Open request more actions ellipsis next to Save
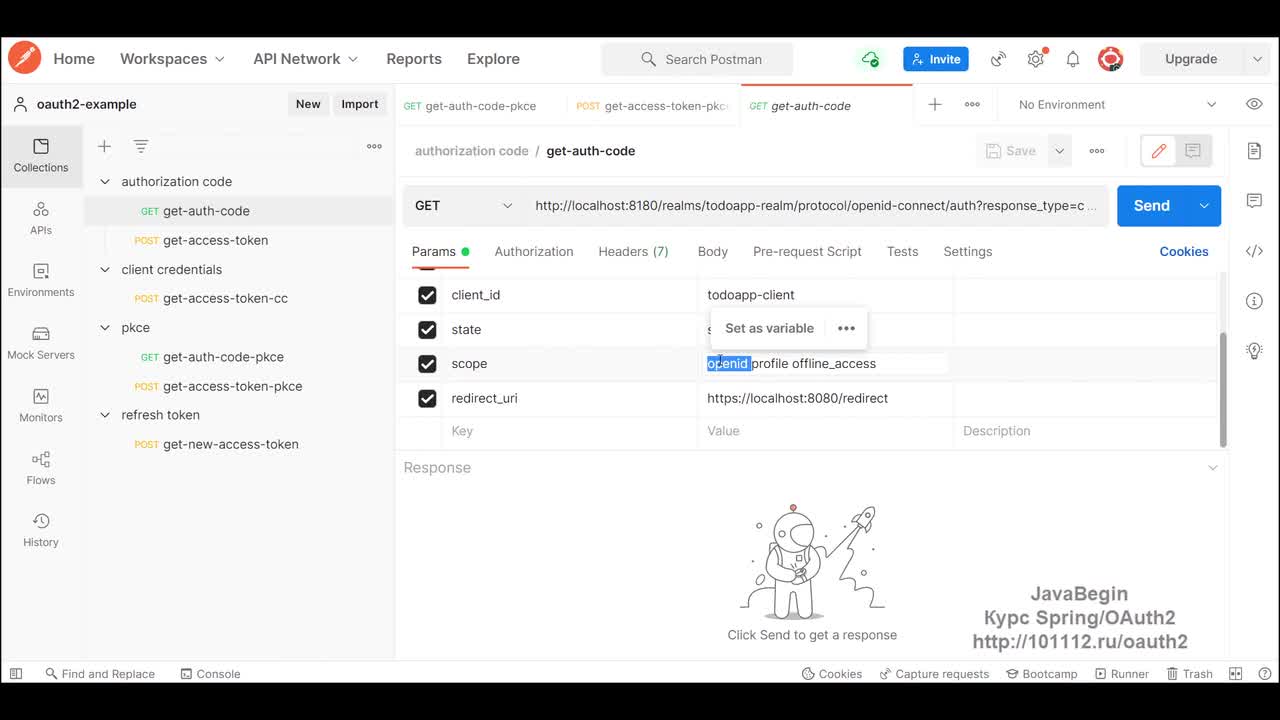 point(1097,151)
